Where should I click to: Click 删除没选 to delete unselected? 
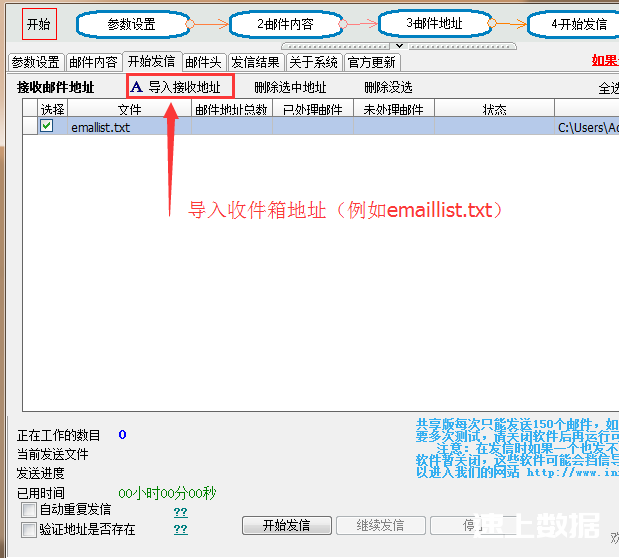(388, 87)
